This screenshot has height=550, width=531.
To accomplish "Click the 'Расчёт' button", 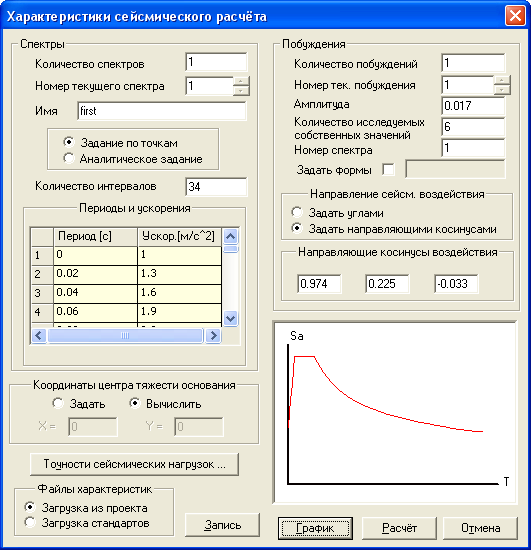I will (399, 528).
